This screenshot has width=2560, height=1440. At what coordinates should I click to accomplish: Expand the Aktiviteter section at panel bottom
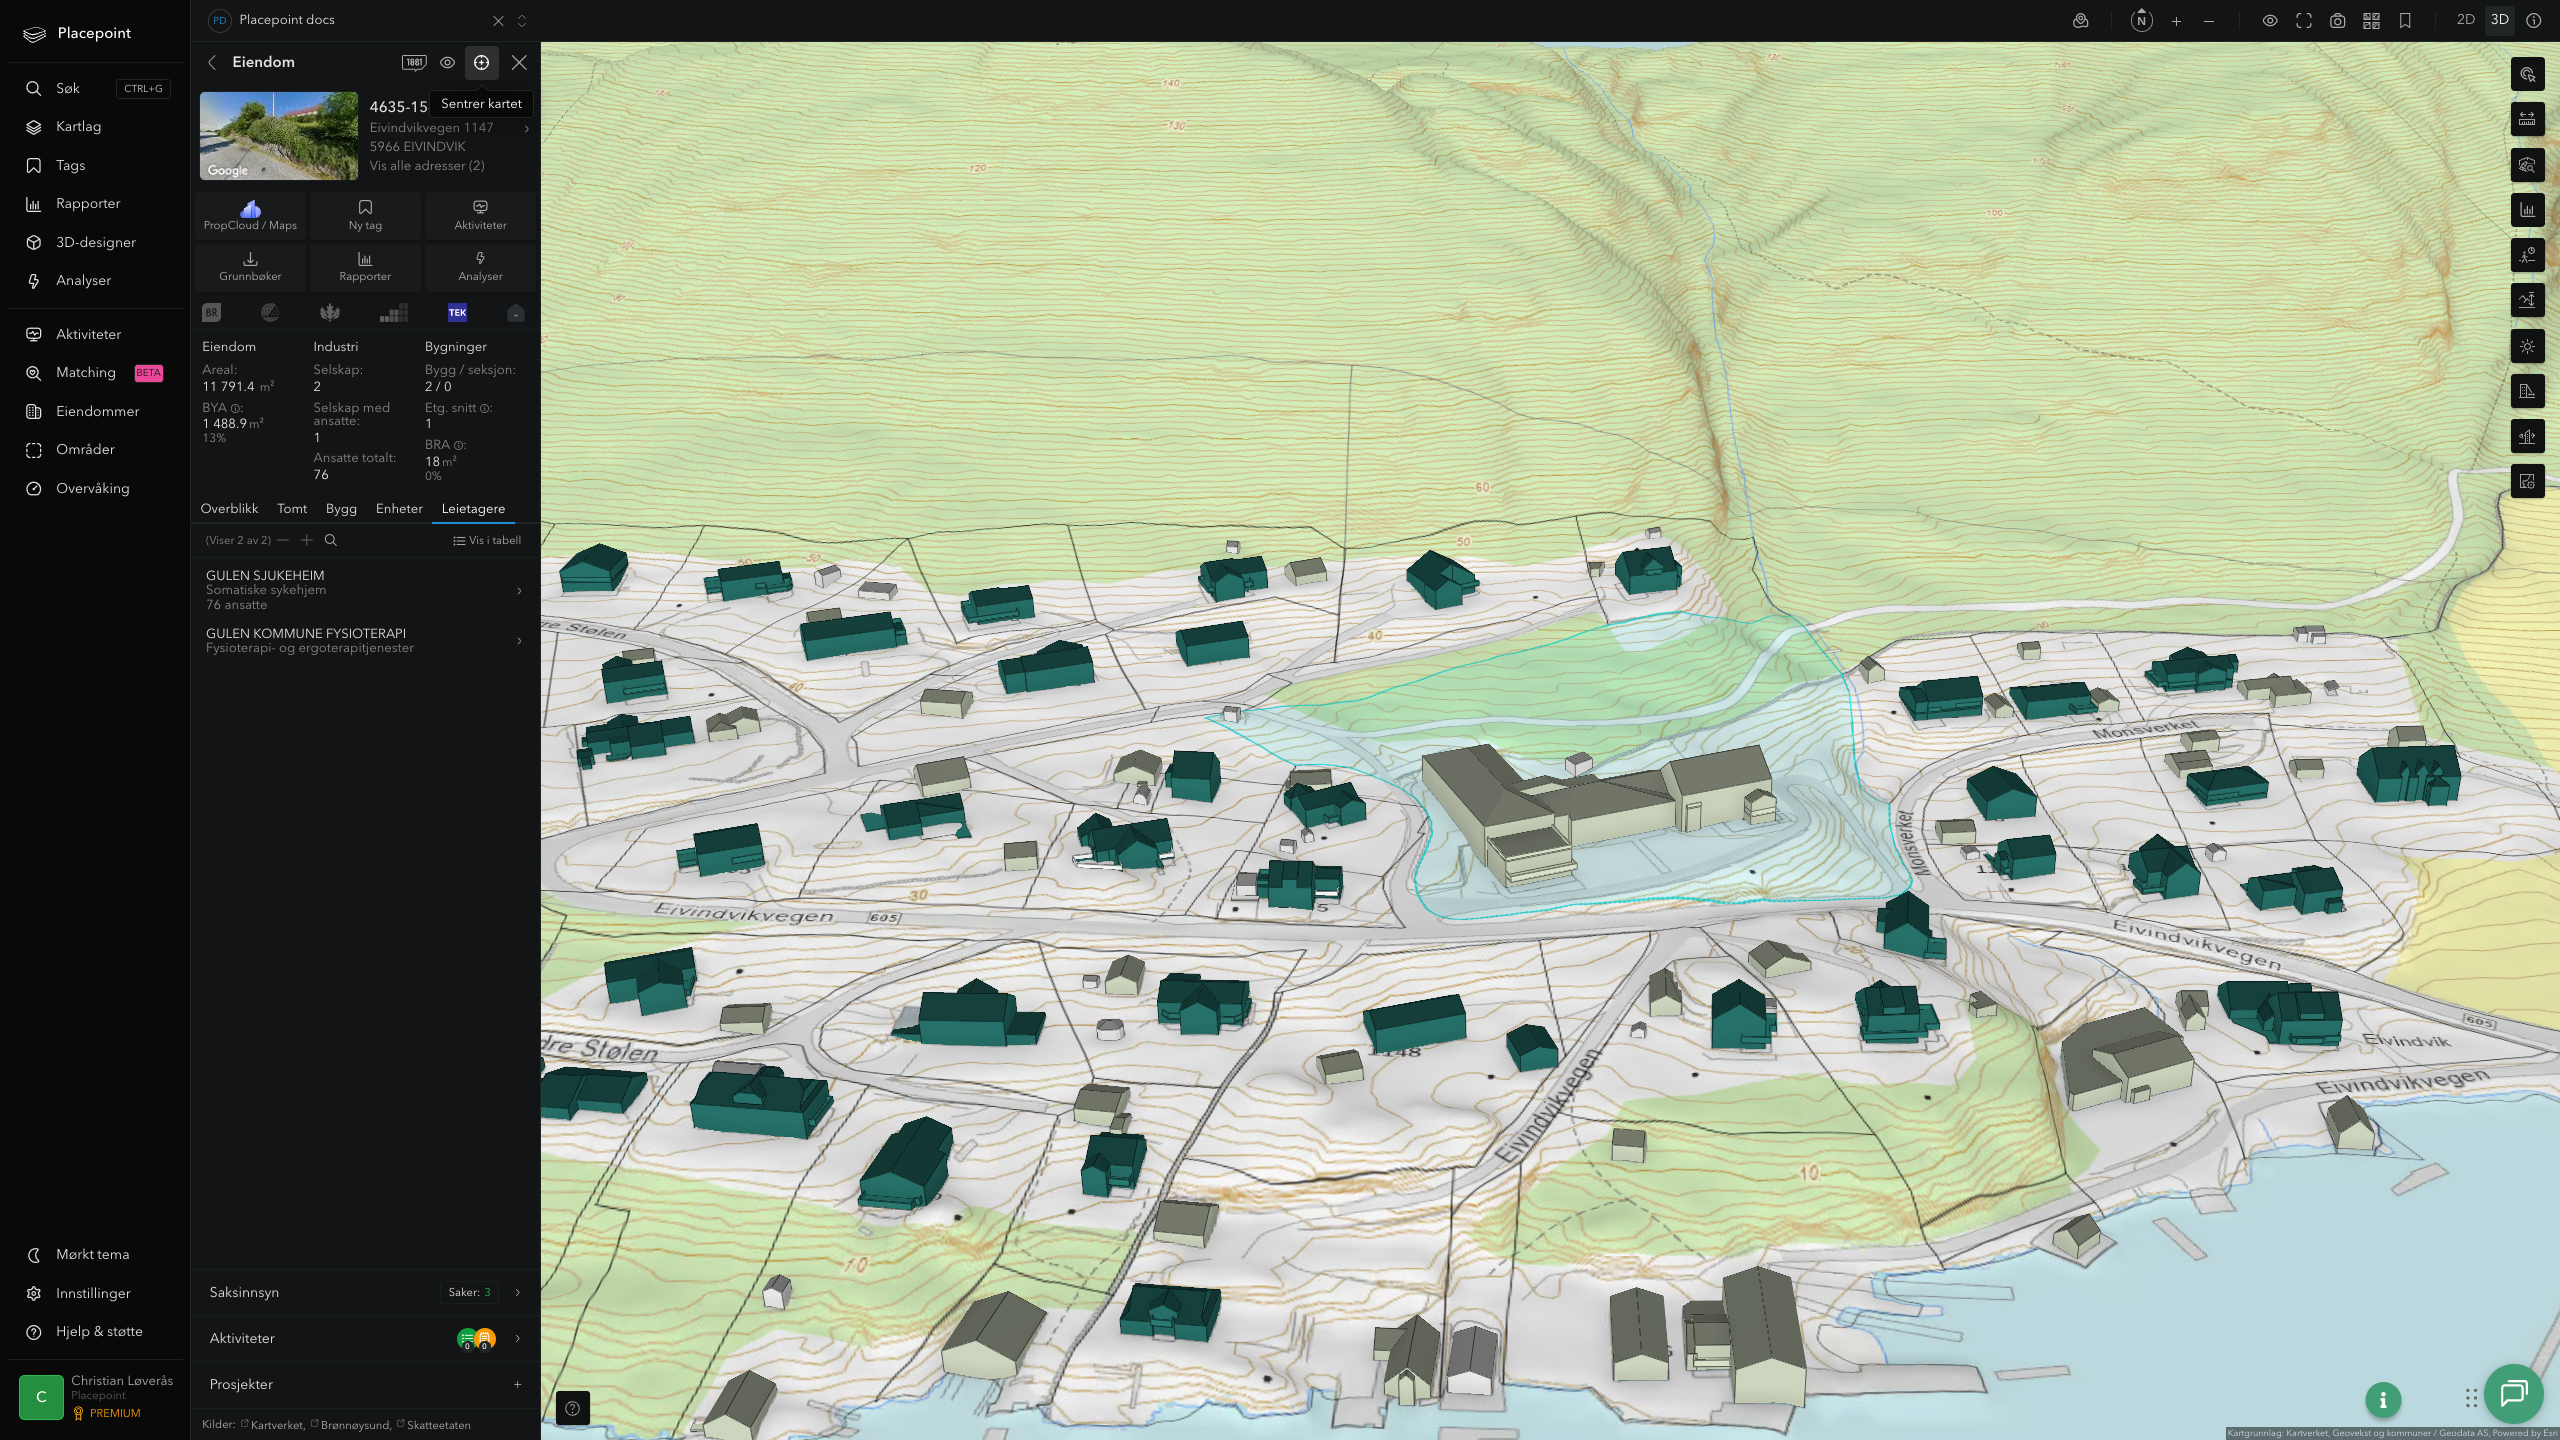(x=365, y=1338)
